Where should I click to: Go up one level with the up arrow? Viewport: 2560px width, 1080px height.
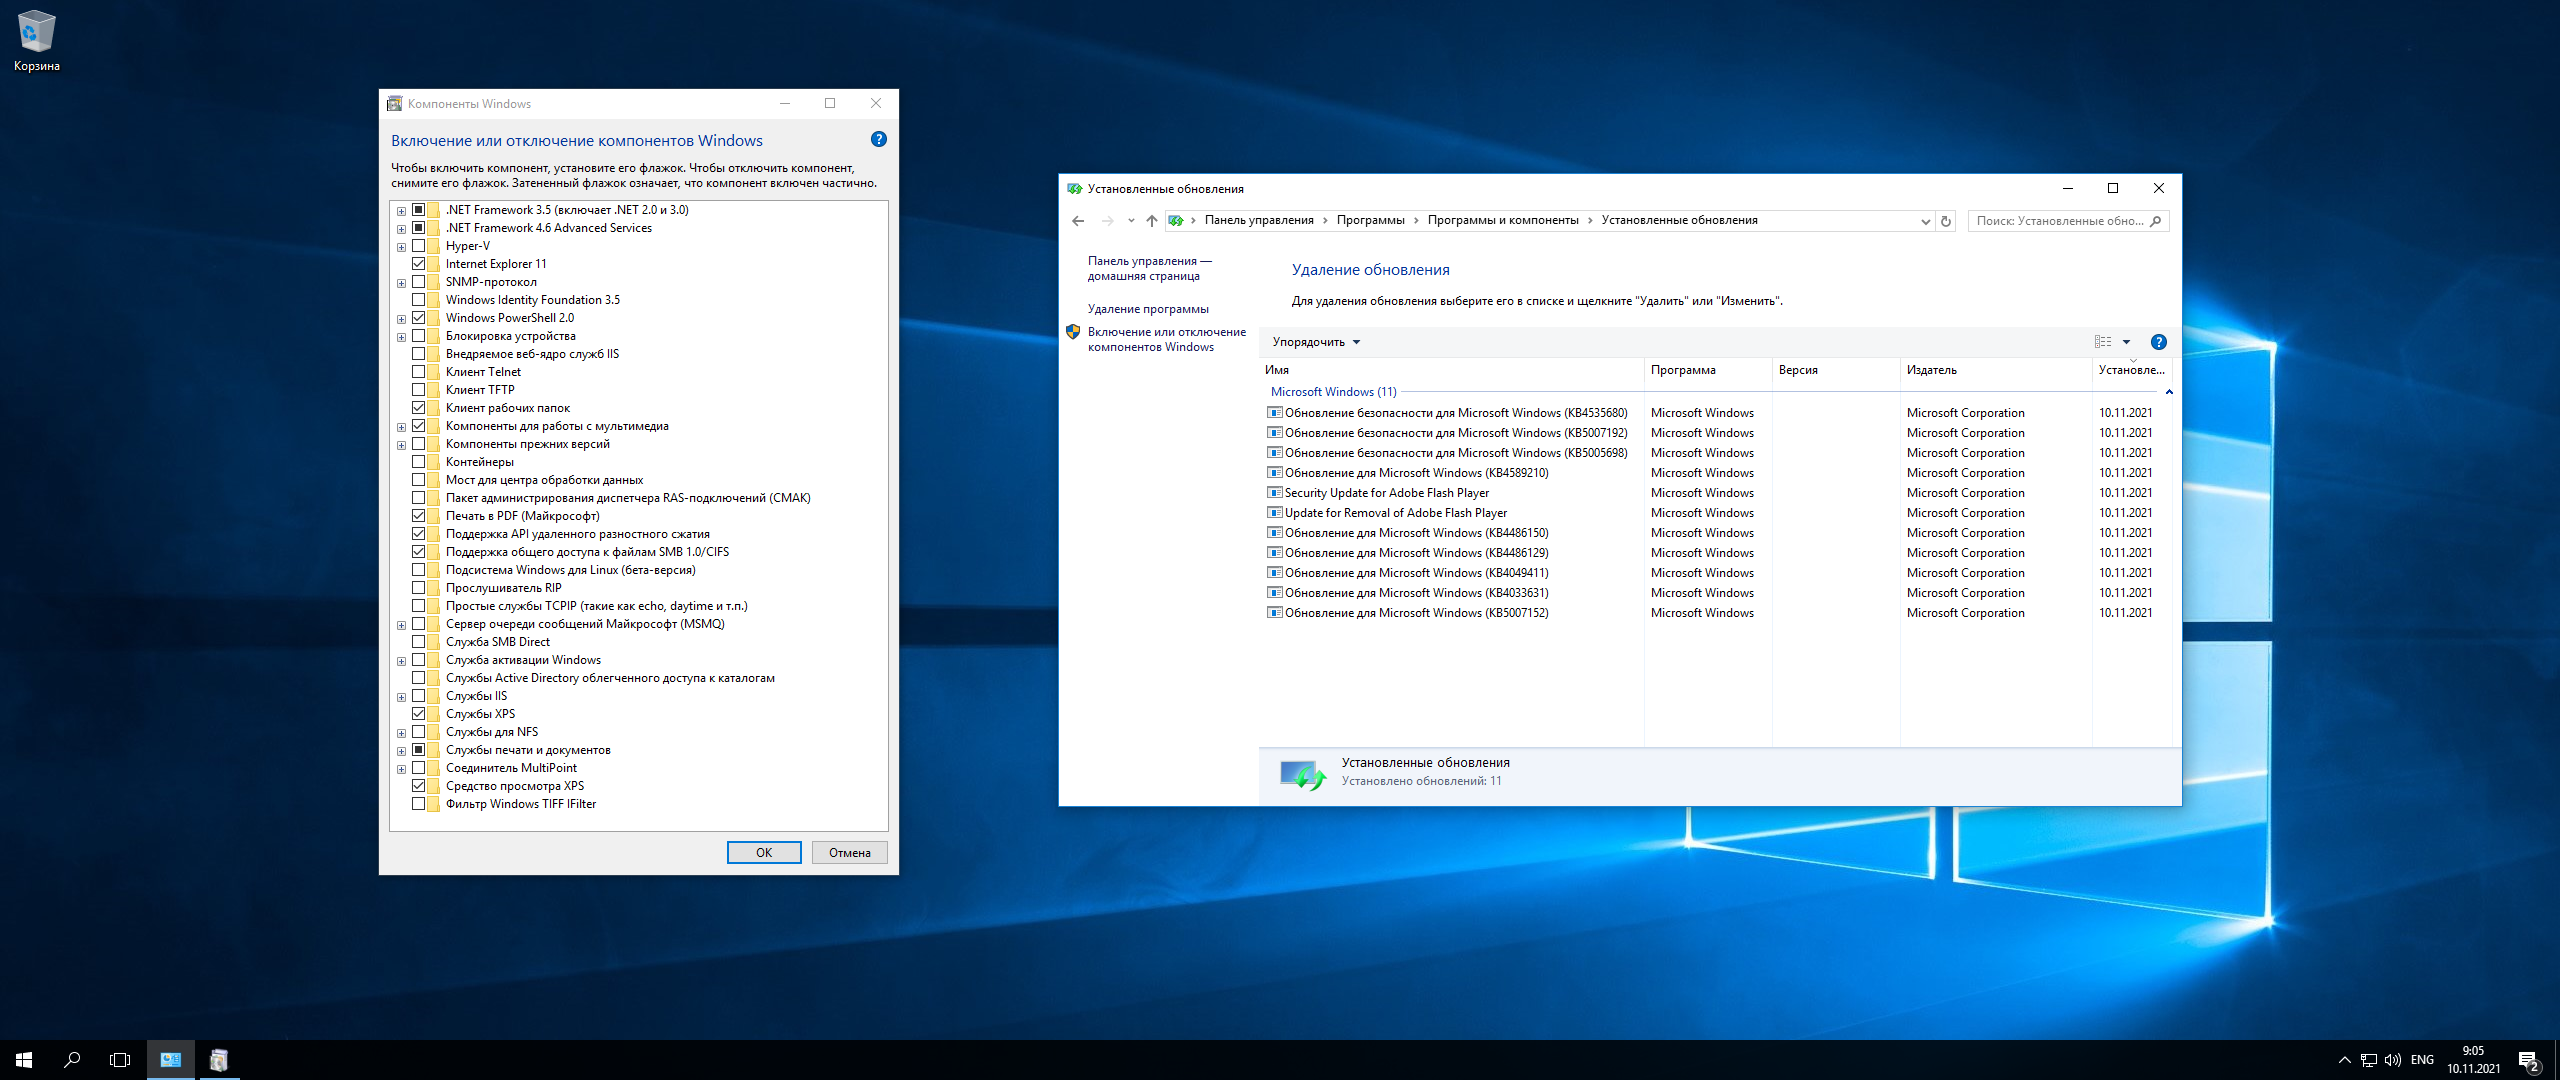[x=1152, y=221]
